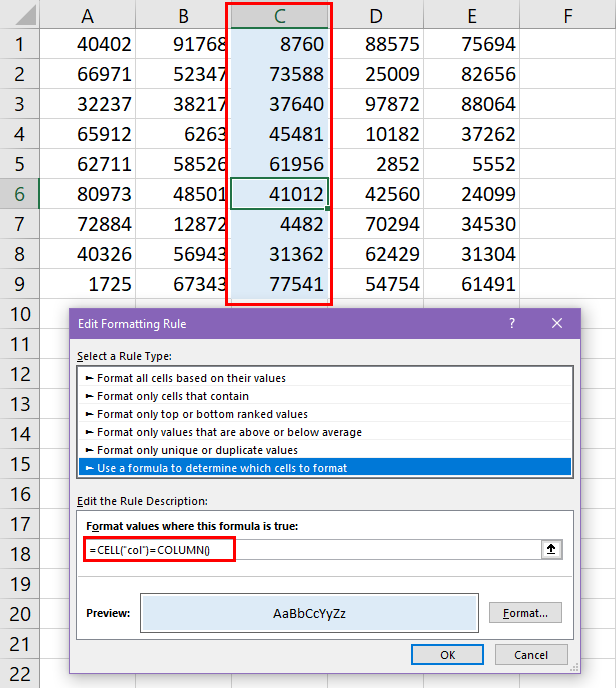Click cell containing 73588
Image resolution: width=616 pixels, height=688 pixels.
coord(279,74)
